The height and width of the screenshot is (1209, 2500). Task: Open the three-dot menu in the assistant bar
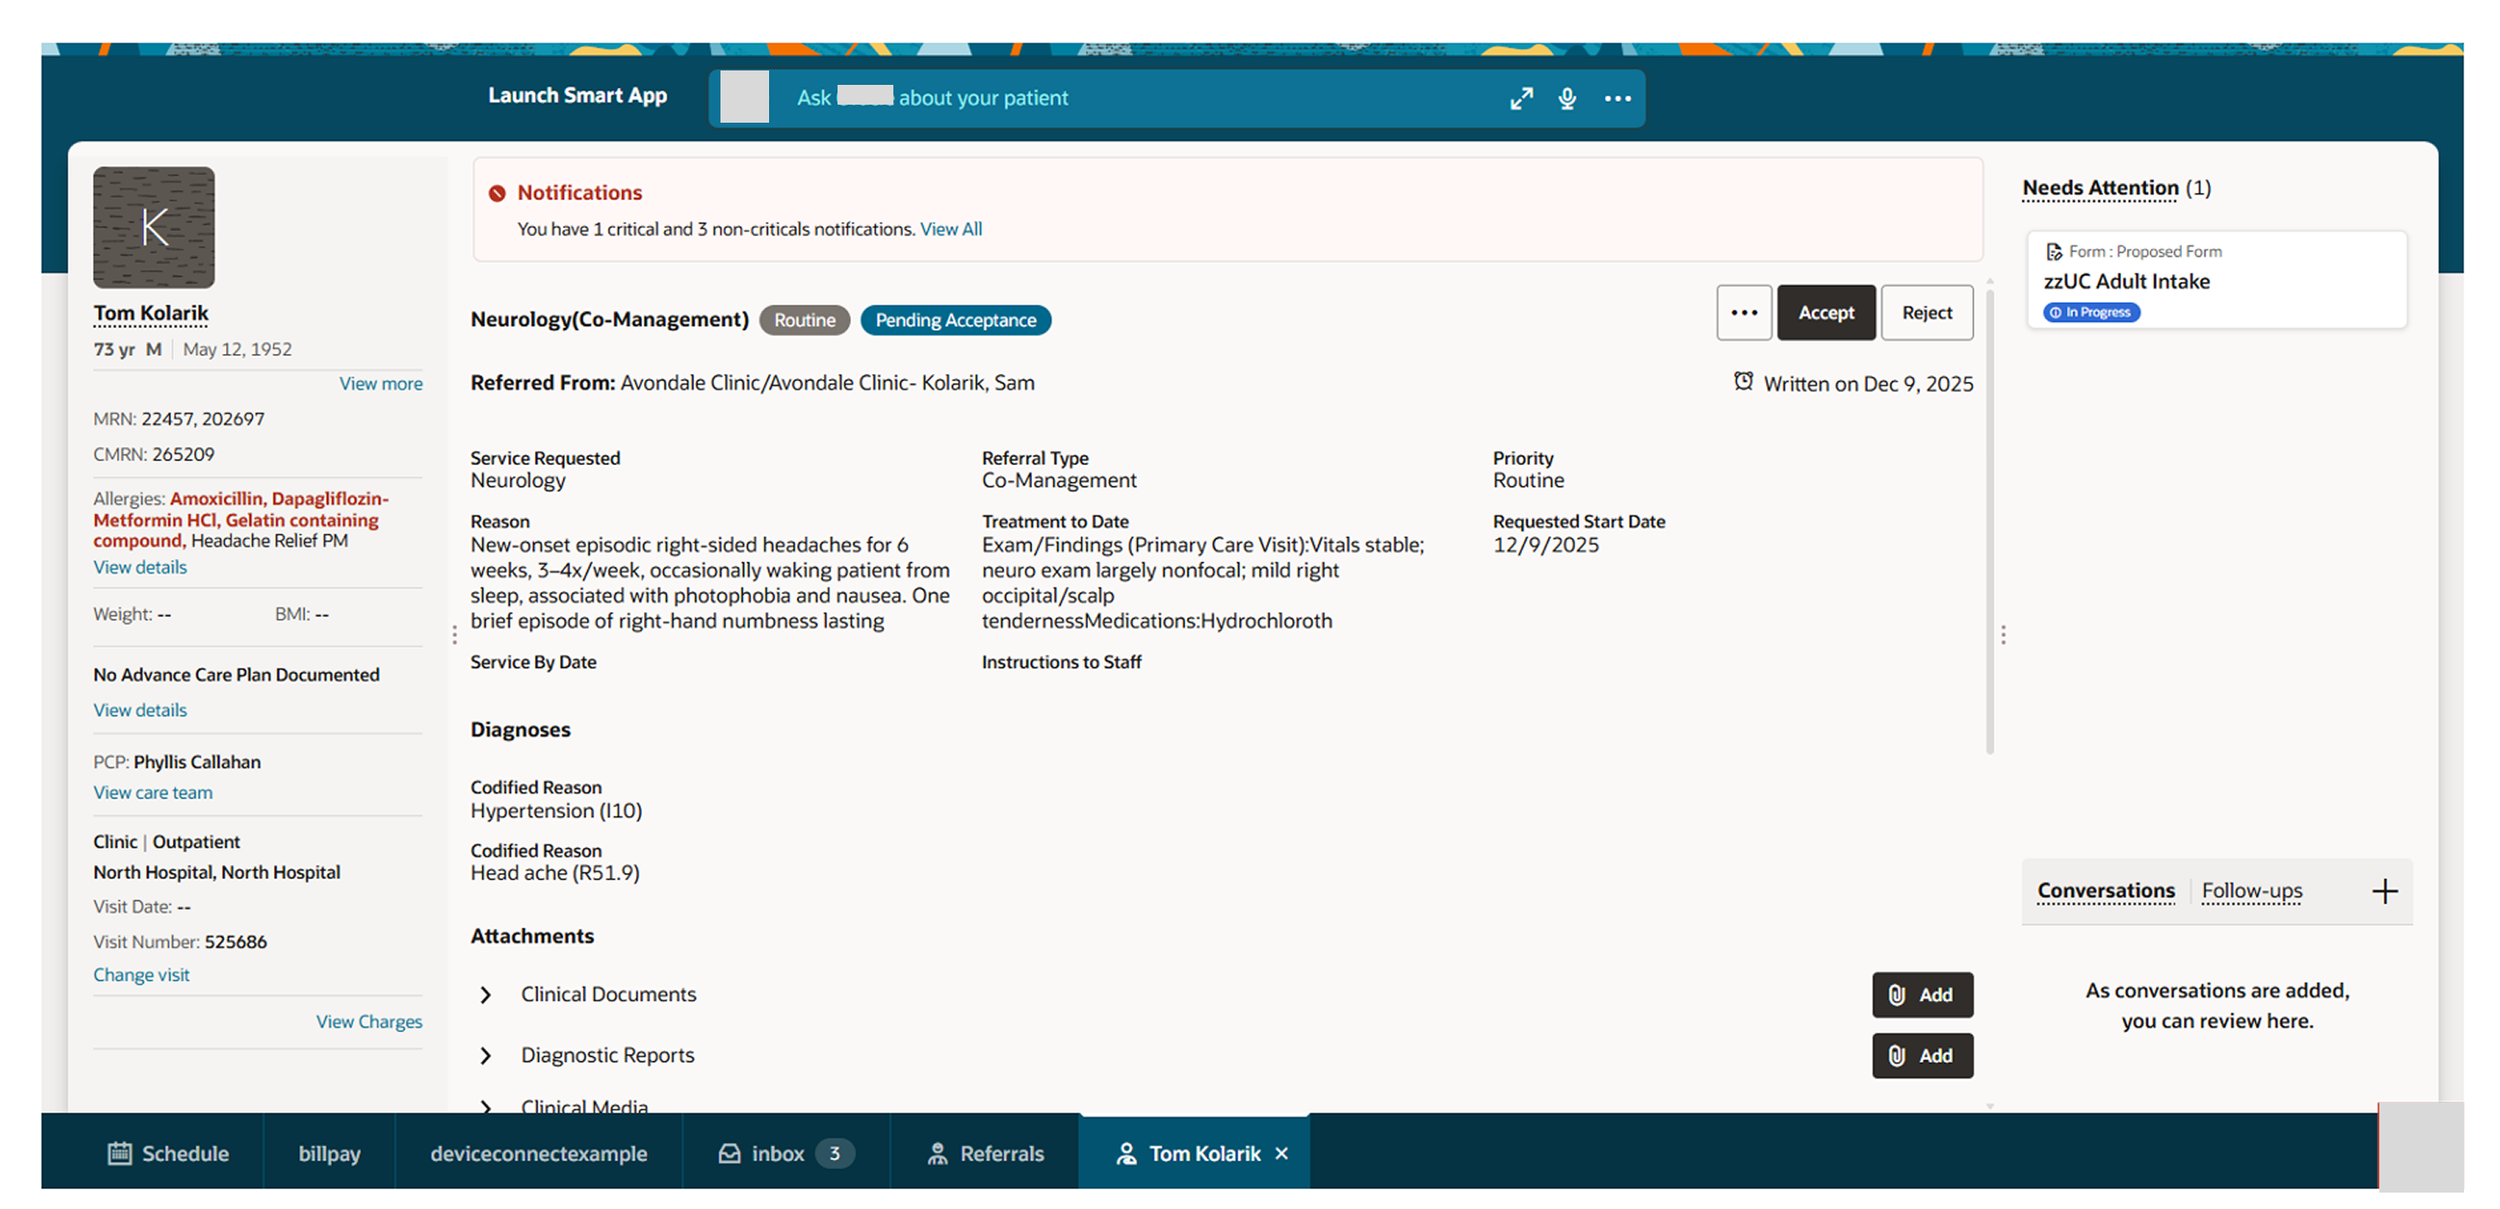1617,98
